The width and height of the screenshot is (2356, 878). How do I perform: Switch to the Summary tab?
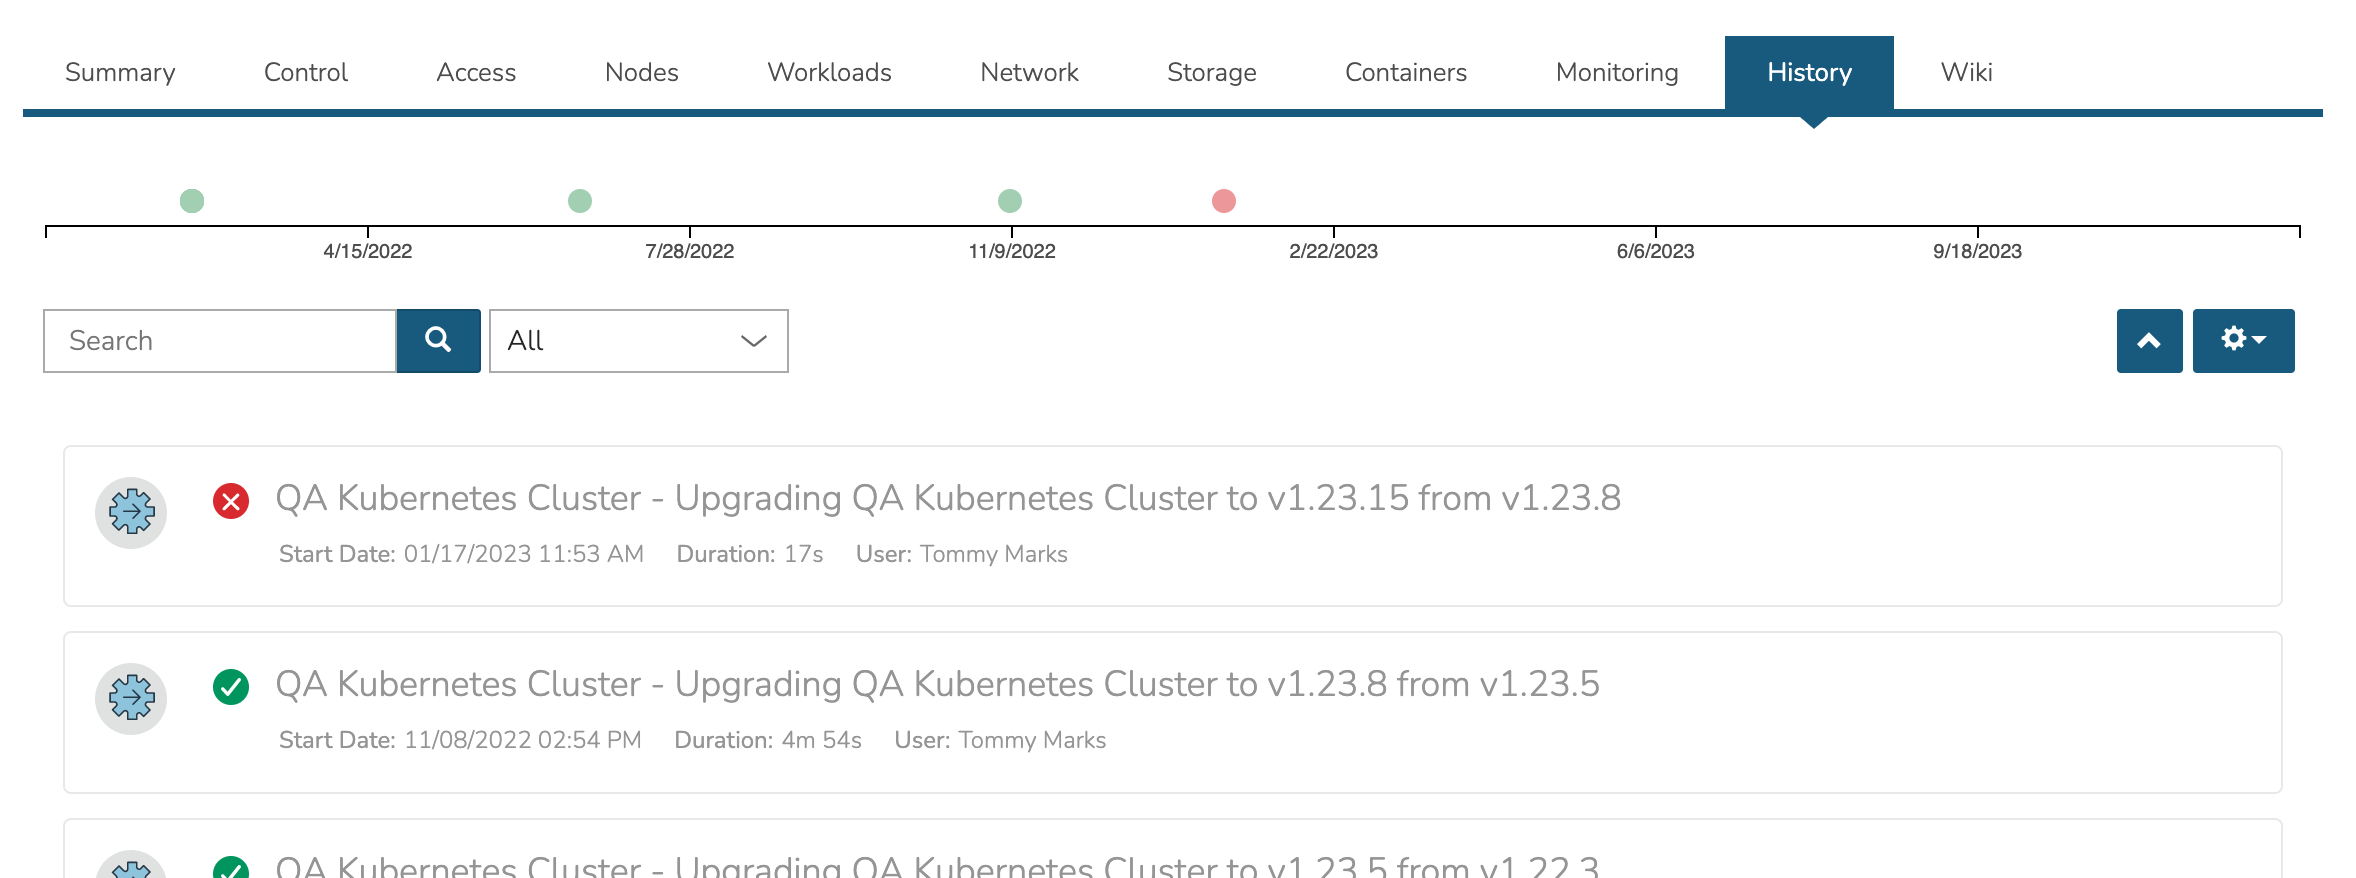pyautogui.click(x=120, y=72)
